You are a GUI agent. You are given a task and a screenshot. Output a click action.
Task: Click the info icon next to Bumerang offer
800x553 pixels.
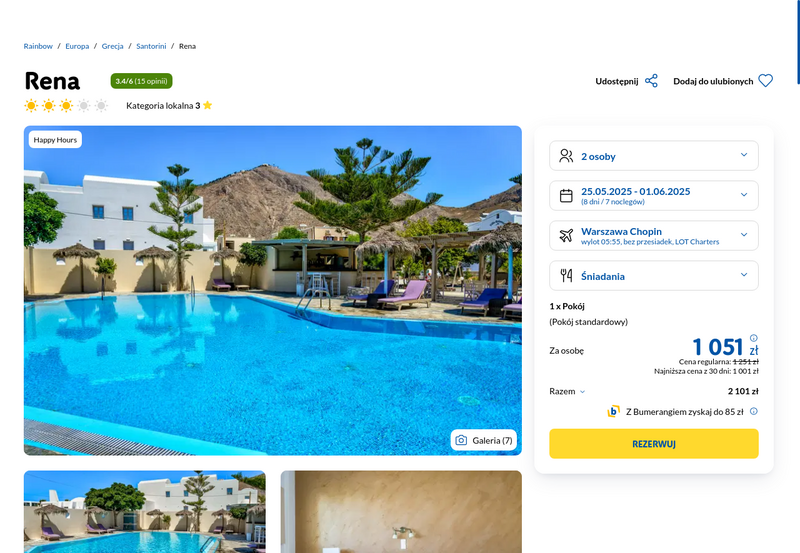click(x=754, y=411)
